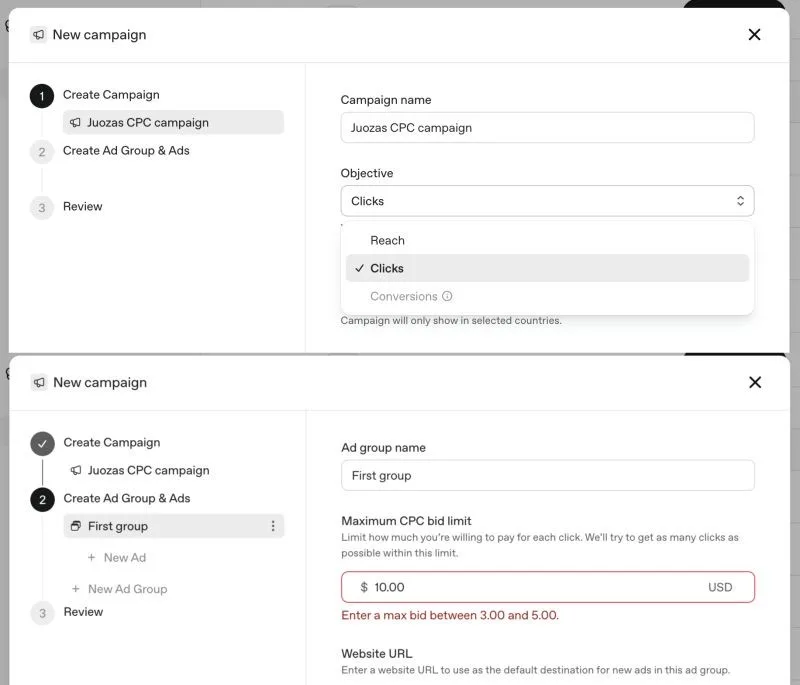Click the ad group icon beside First group

pyautogui.click(x=76, y=526)
